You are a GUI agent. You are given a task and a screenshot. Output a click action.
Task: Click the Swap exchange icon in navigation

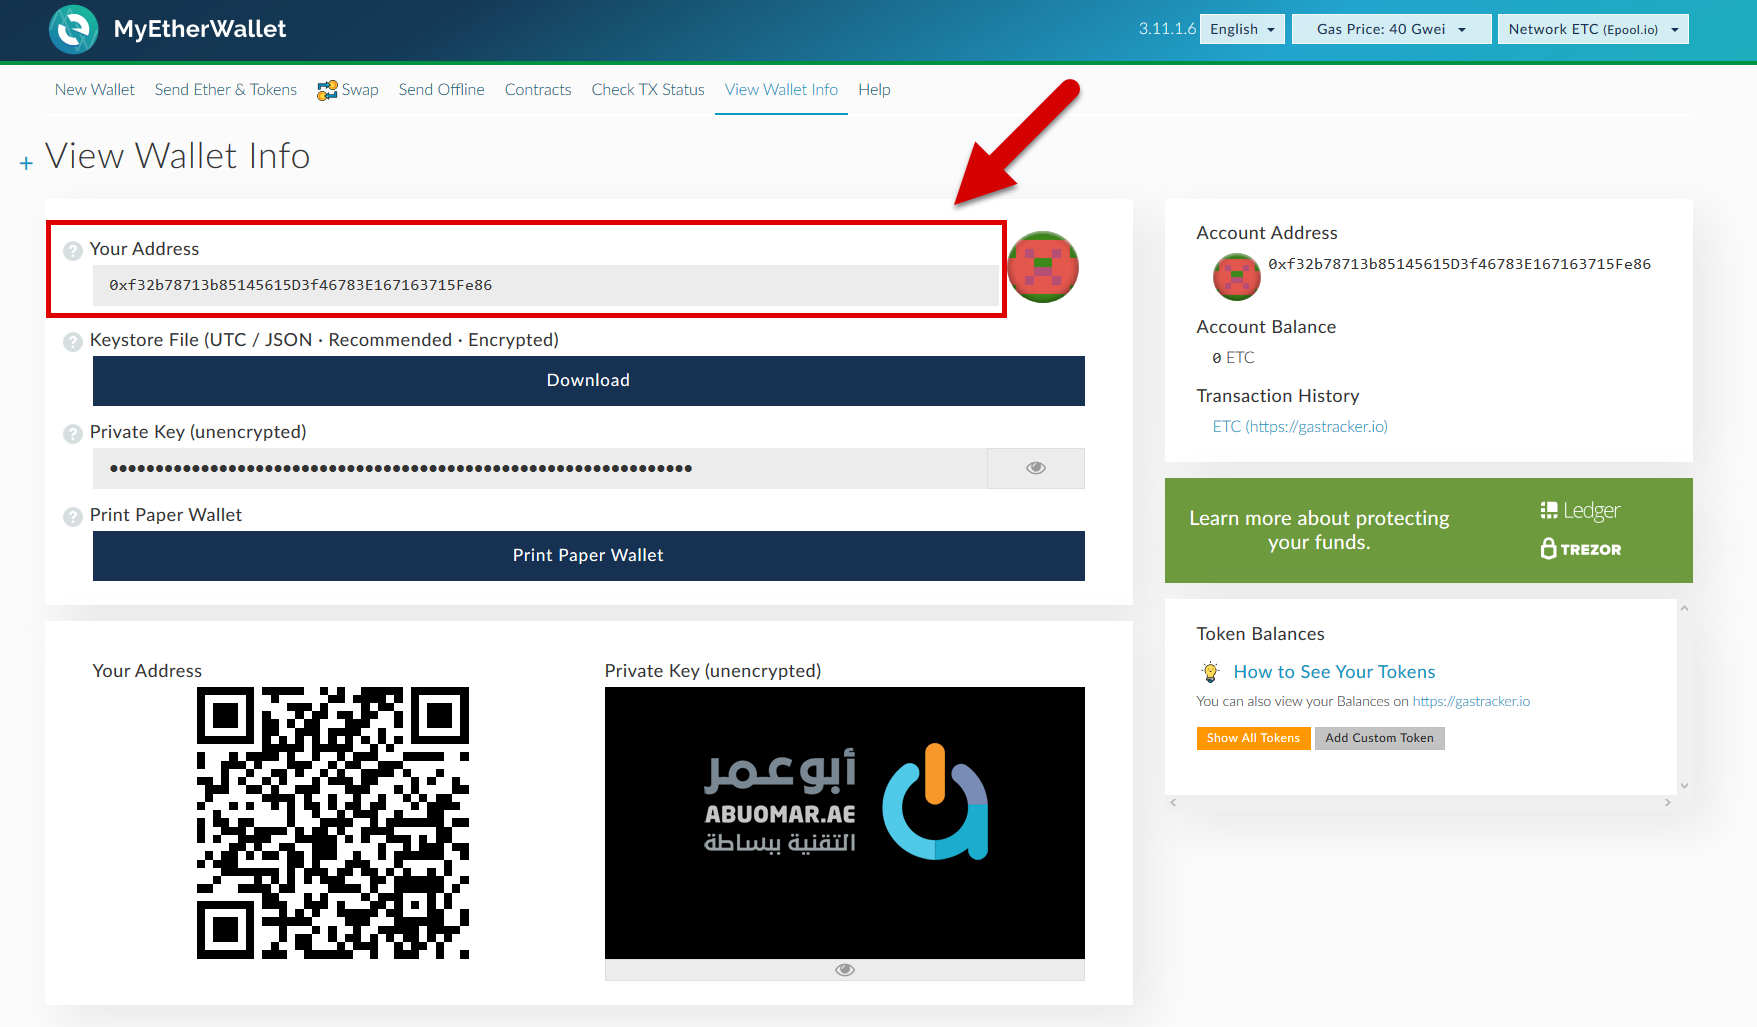point(327,90)
